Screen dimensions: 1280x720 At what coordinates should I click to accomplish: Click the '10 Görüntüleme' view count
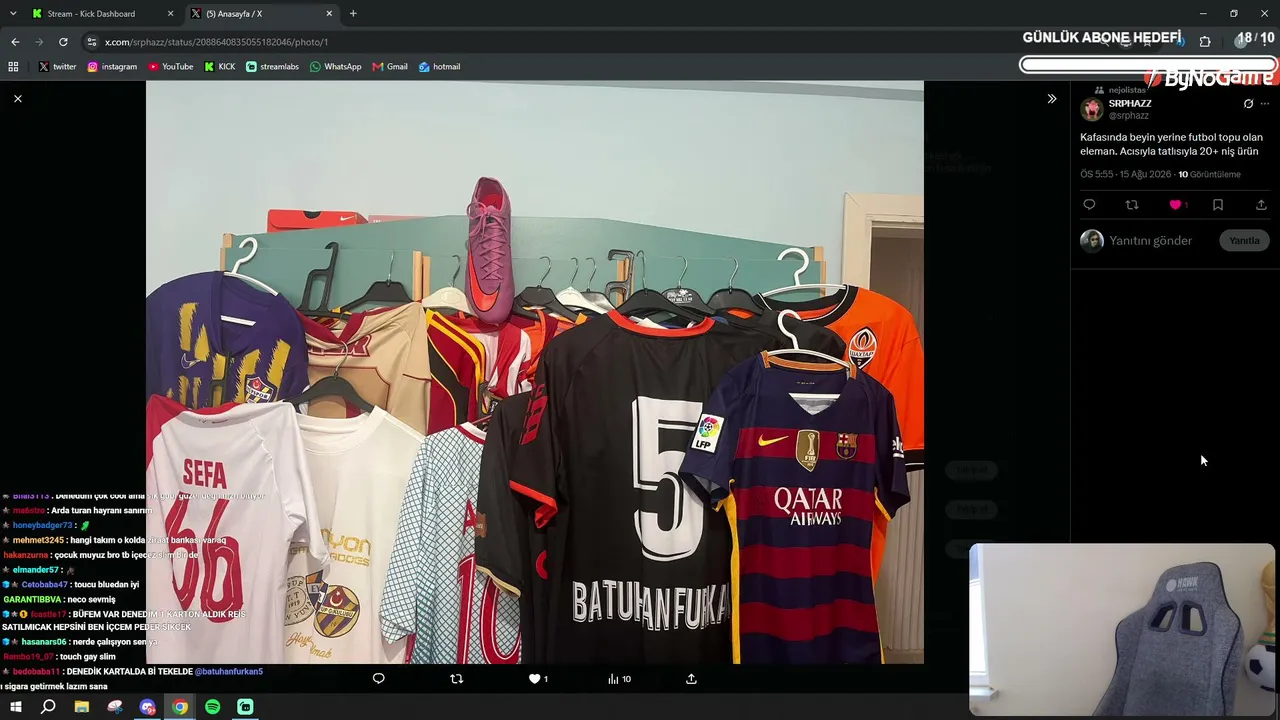tap(1209, 174)
